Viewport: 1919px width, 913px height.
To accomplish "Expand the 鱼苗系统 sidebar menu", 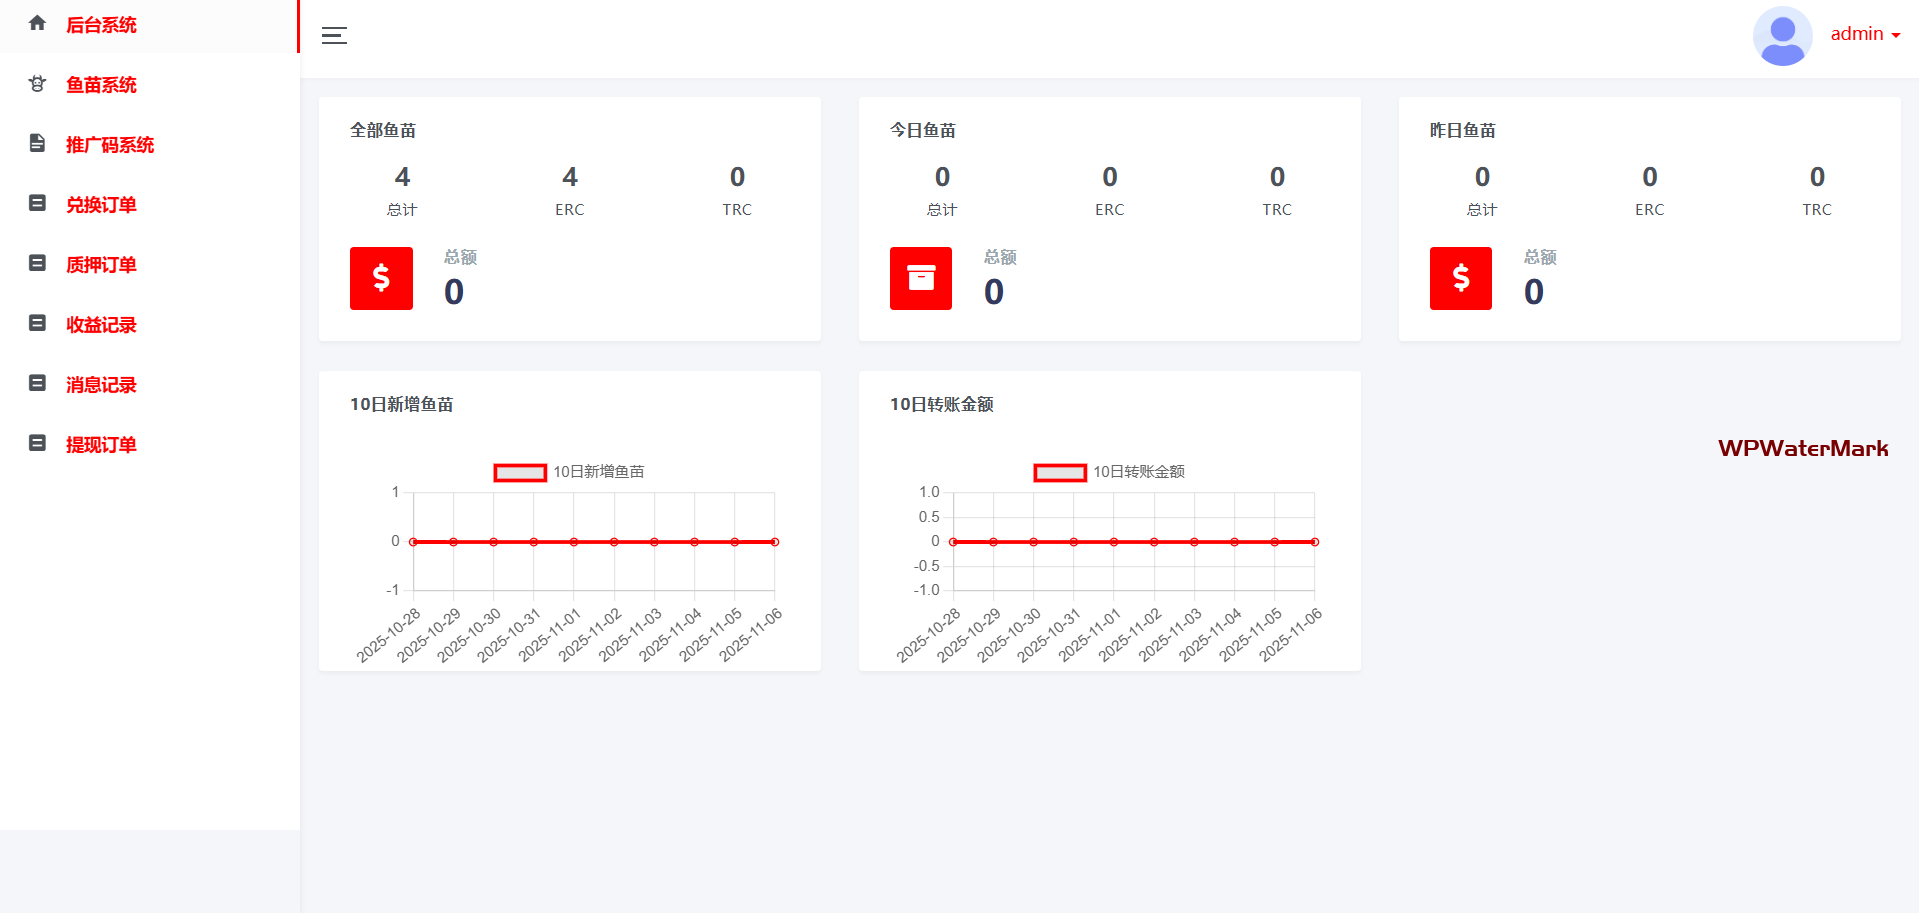I will pyautogui.click(x=101, y=85).
